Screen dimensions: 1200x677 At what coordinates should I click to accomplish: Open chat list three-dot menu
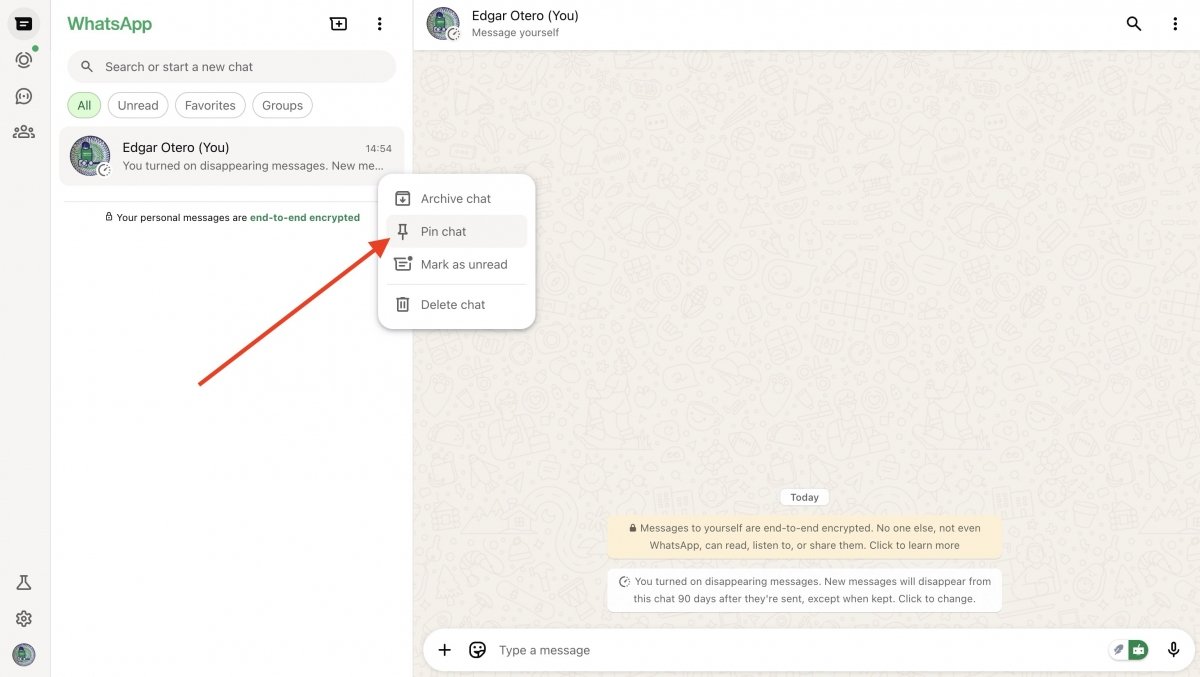(x=380, y=24)
